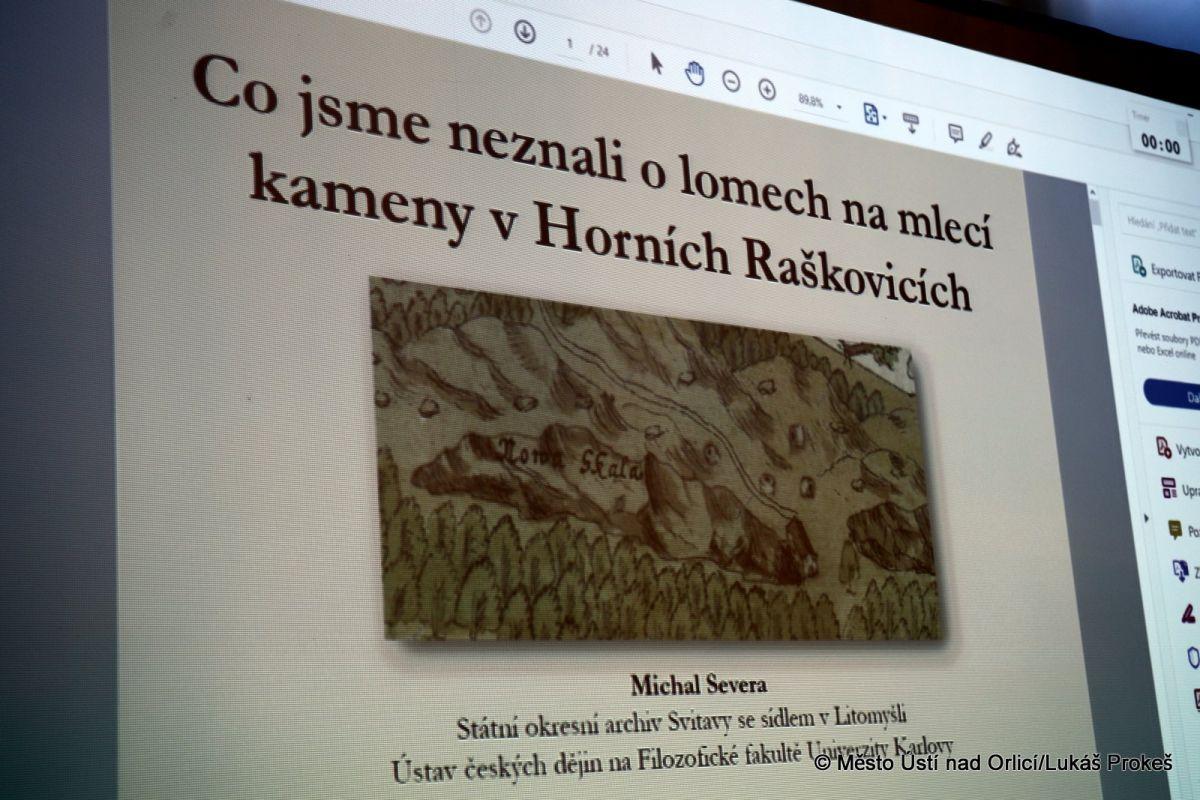The width and height of the screenshot is (1200, 800).
Task: Go to the next page with the down arrow
Action: point(525,32)
